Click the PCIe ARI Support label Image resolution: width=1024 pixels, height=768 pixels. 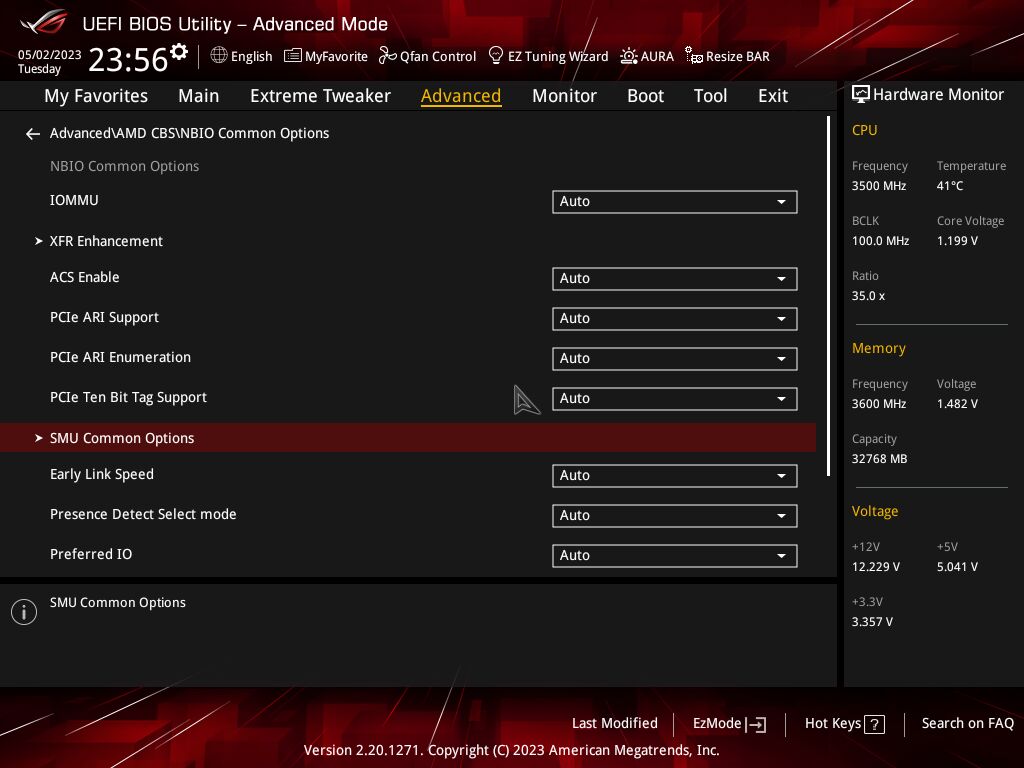click(x=104, y=317)
